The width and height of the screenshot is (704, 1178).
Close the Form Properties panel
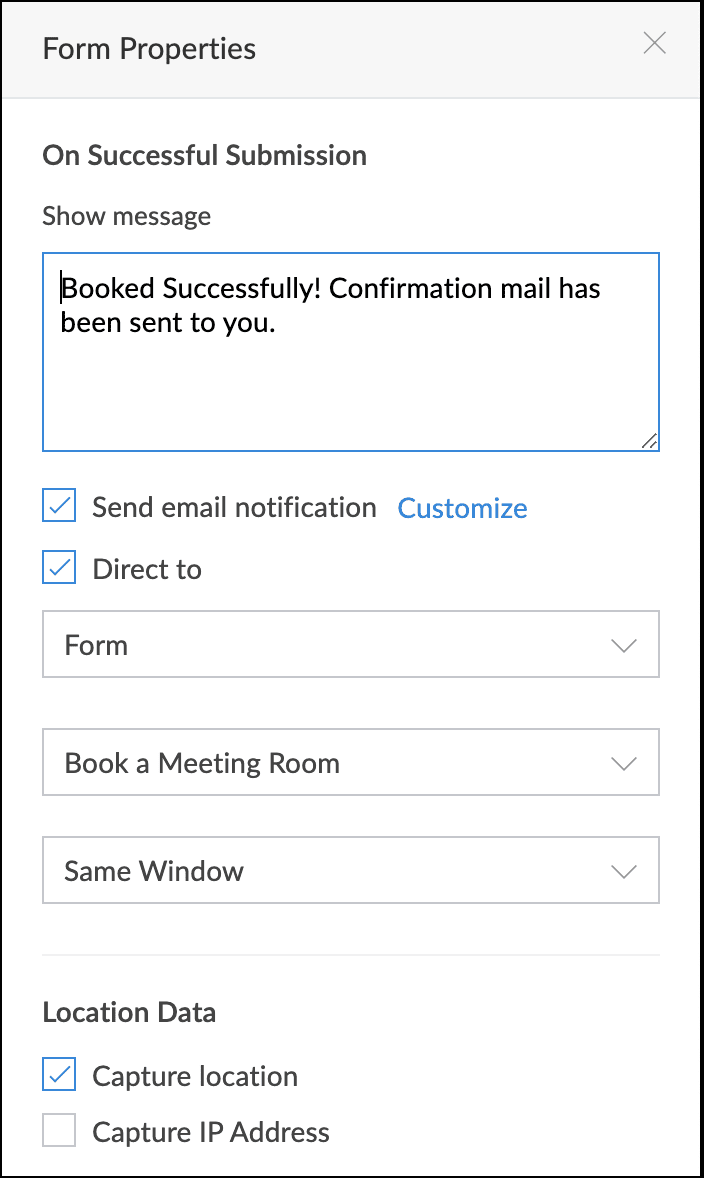click(x=654, y=44)
